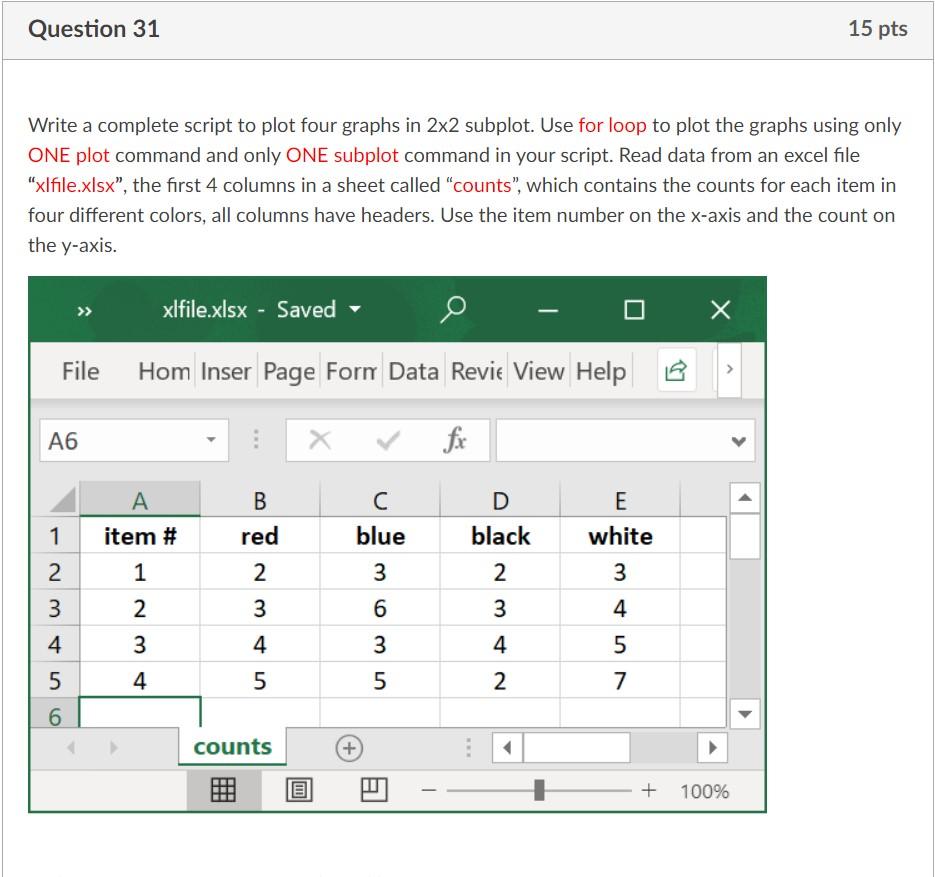Open the File menu
Image resolution: width=935 pixels, height=877 pixels.
[x=80, y=370]
